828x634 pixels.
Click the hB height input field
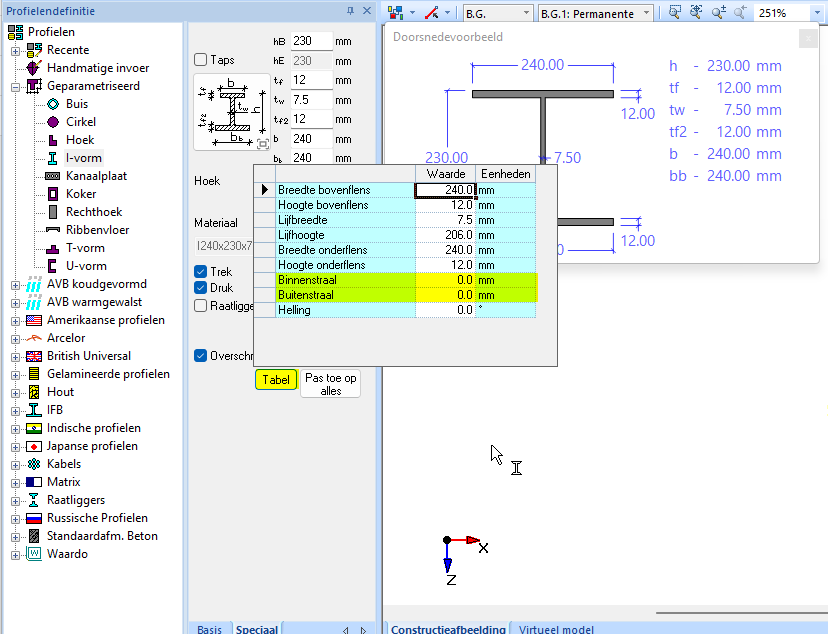[312, 41]
